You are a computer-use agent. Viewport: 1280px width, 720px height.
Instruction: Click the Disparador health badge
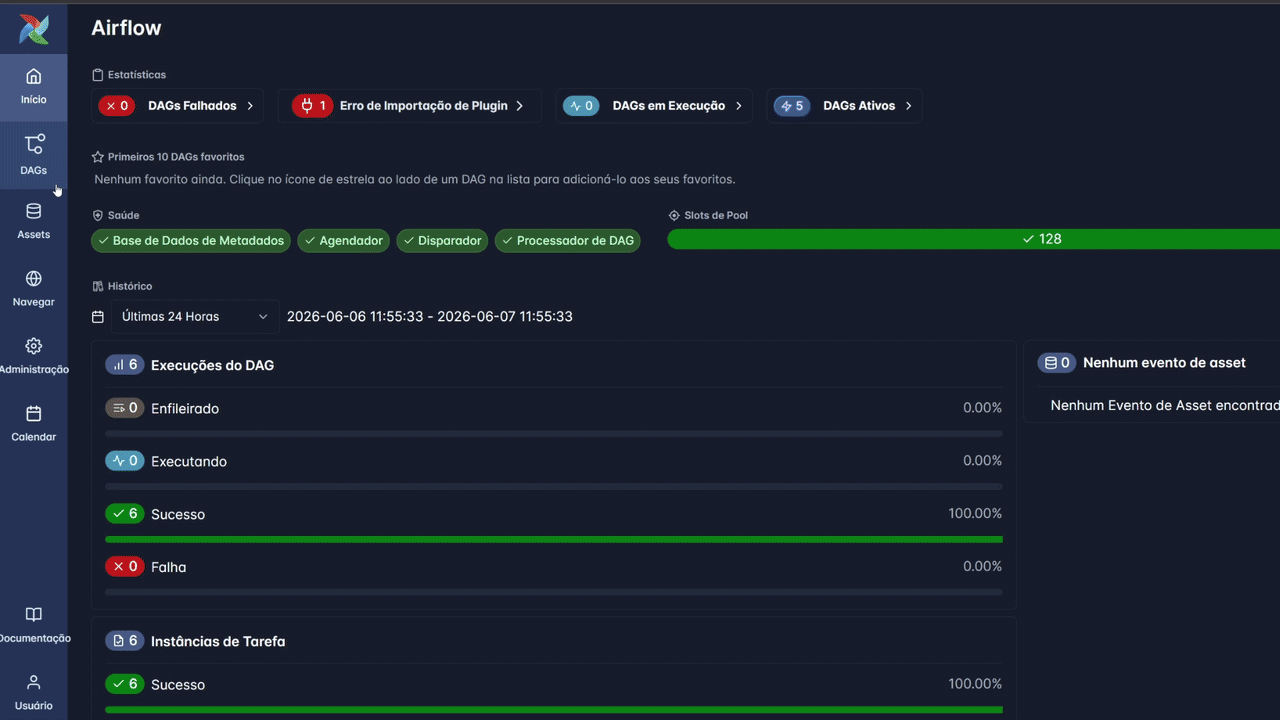[443, 241]
